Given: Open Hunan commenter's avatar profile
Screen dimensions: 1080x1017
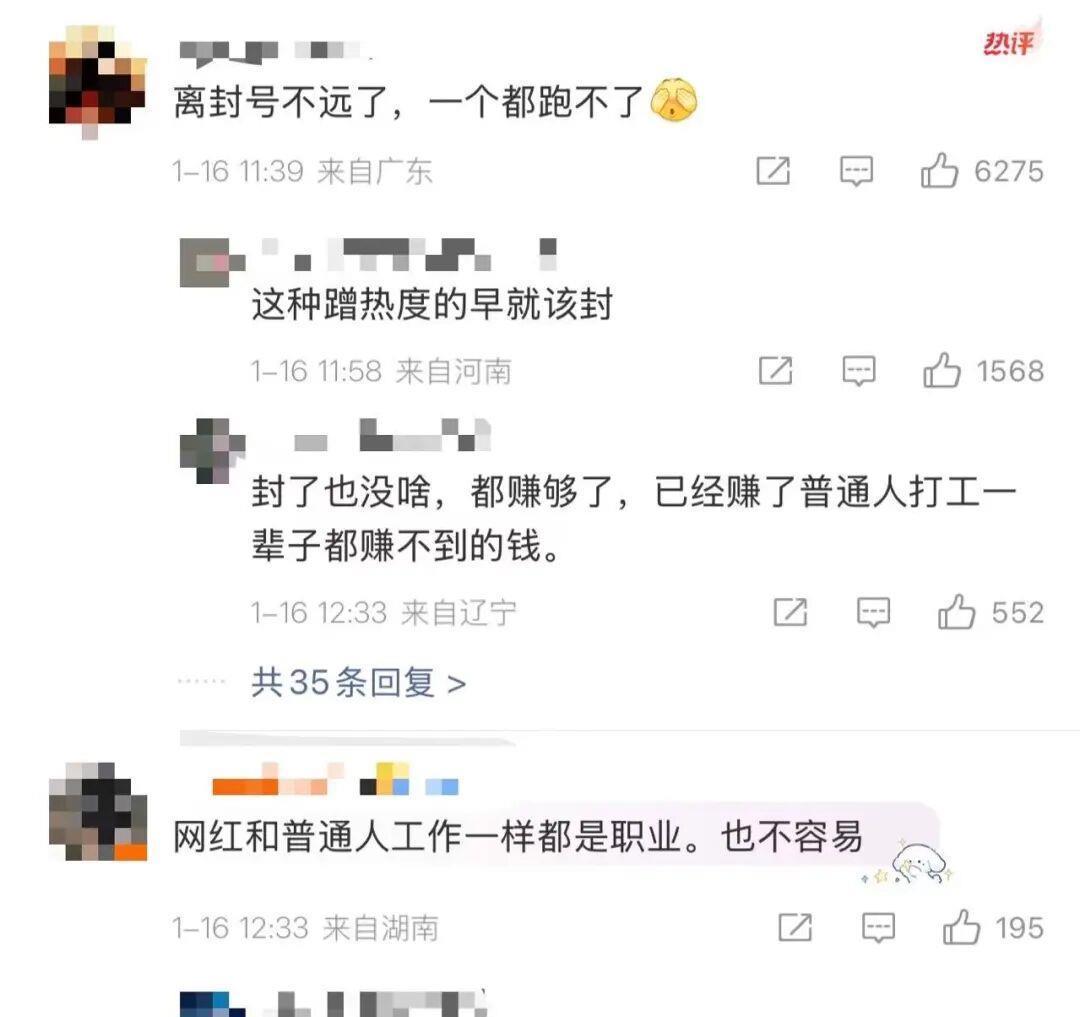Looking at the screenshot, I should click(98, 812).
